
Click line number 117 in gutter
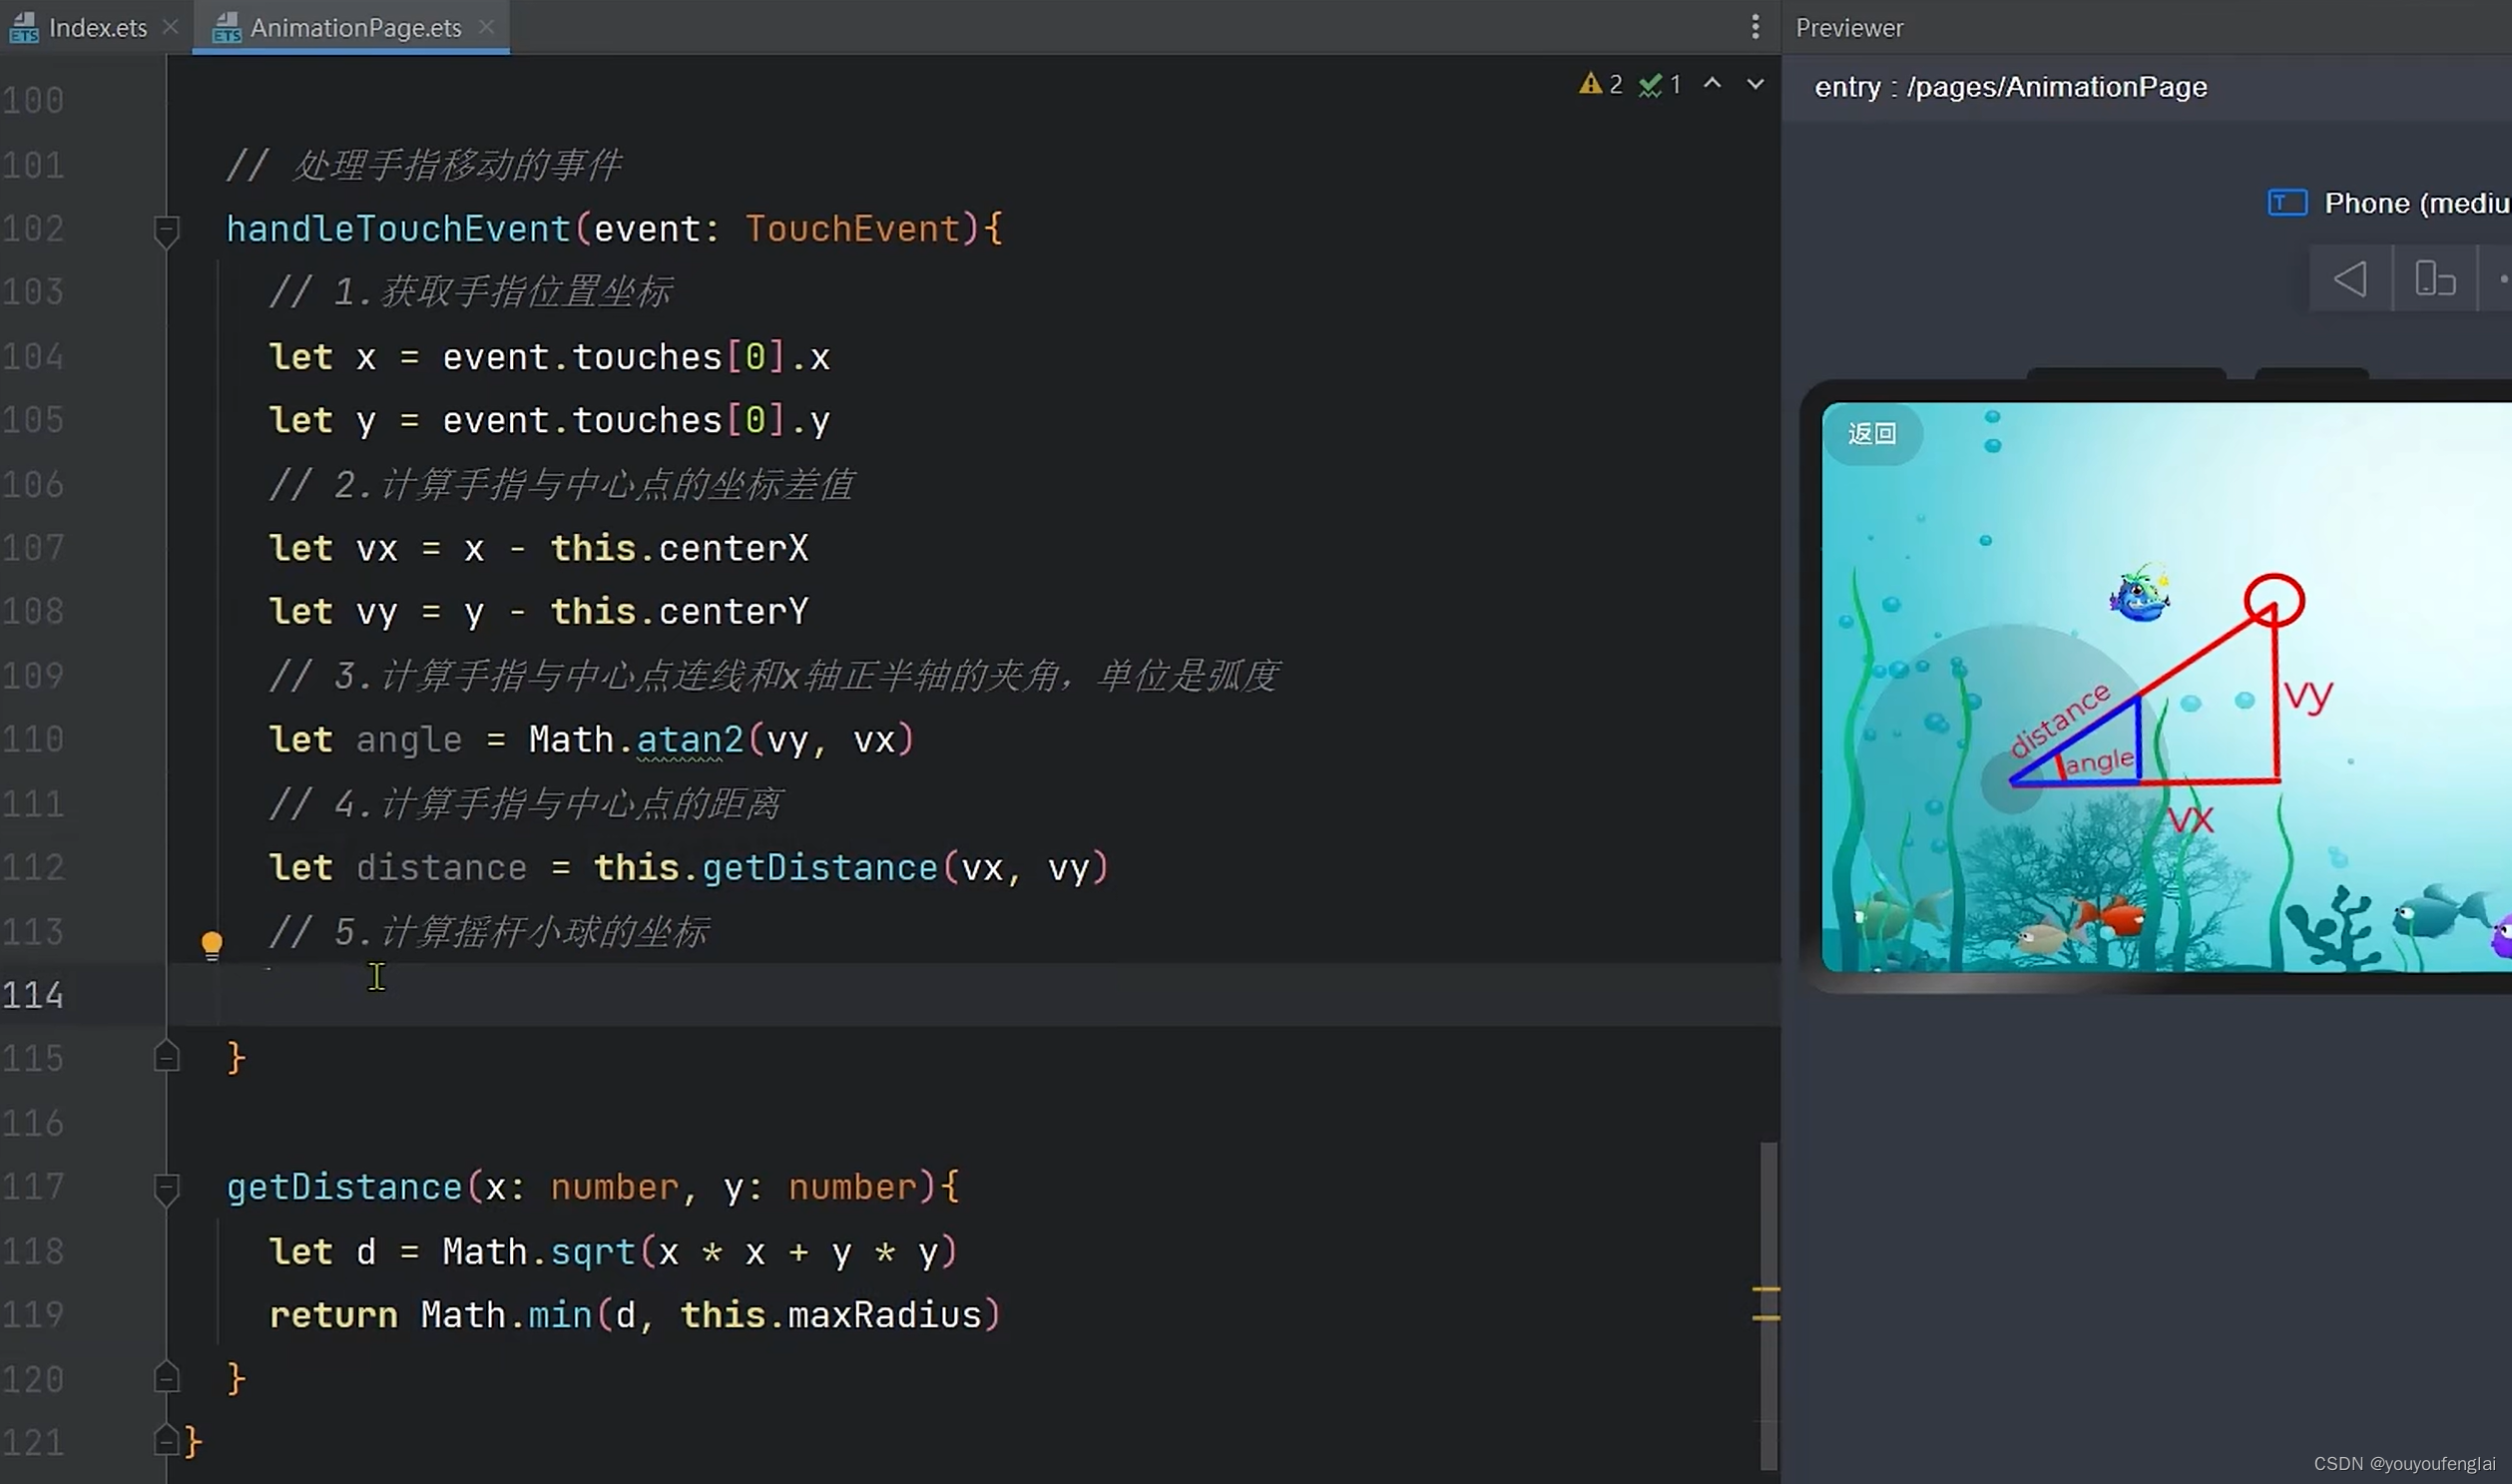pos(33,1187)
